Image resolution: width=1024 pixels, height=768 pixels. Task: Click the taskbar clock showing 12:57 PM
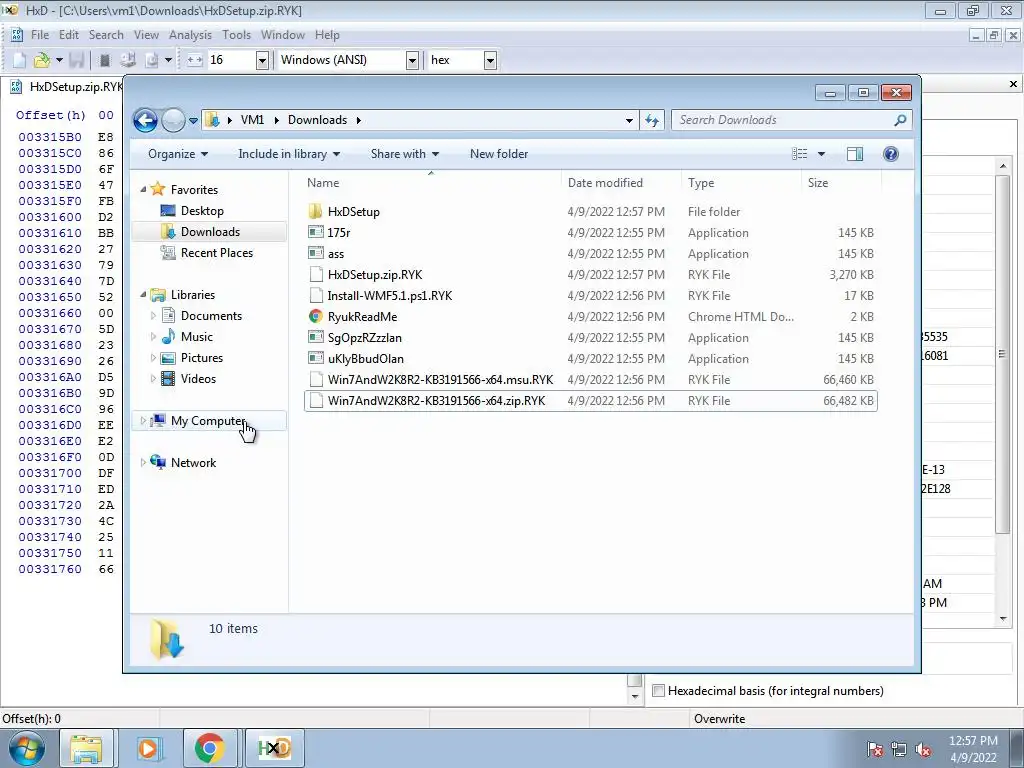pyautogui.click(x=973, y=749)
